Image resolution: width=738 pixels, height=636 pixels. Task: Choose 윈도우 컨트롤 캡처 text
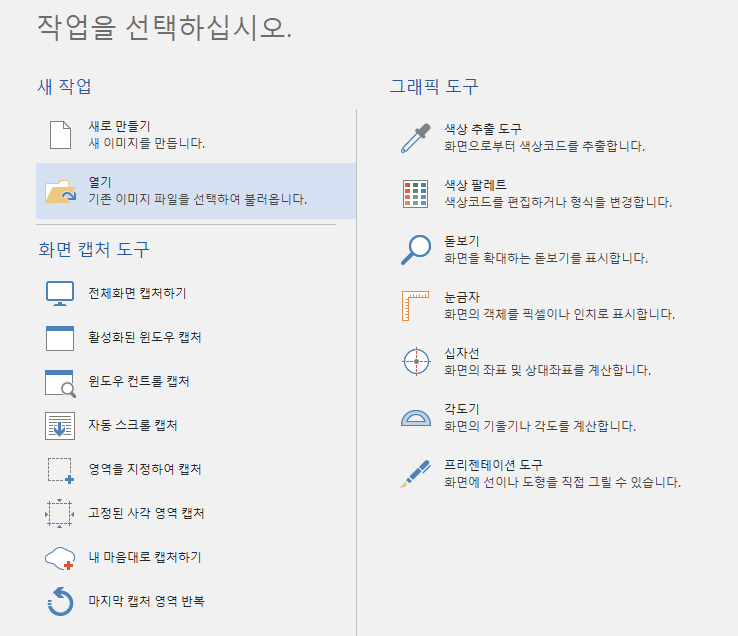[139, 381]
